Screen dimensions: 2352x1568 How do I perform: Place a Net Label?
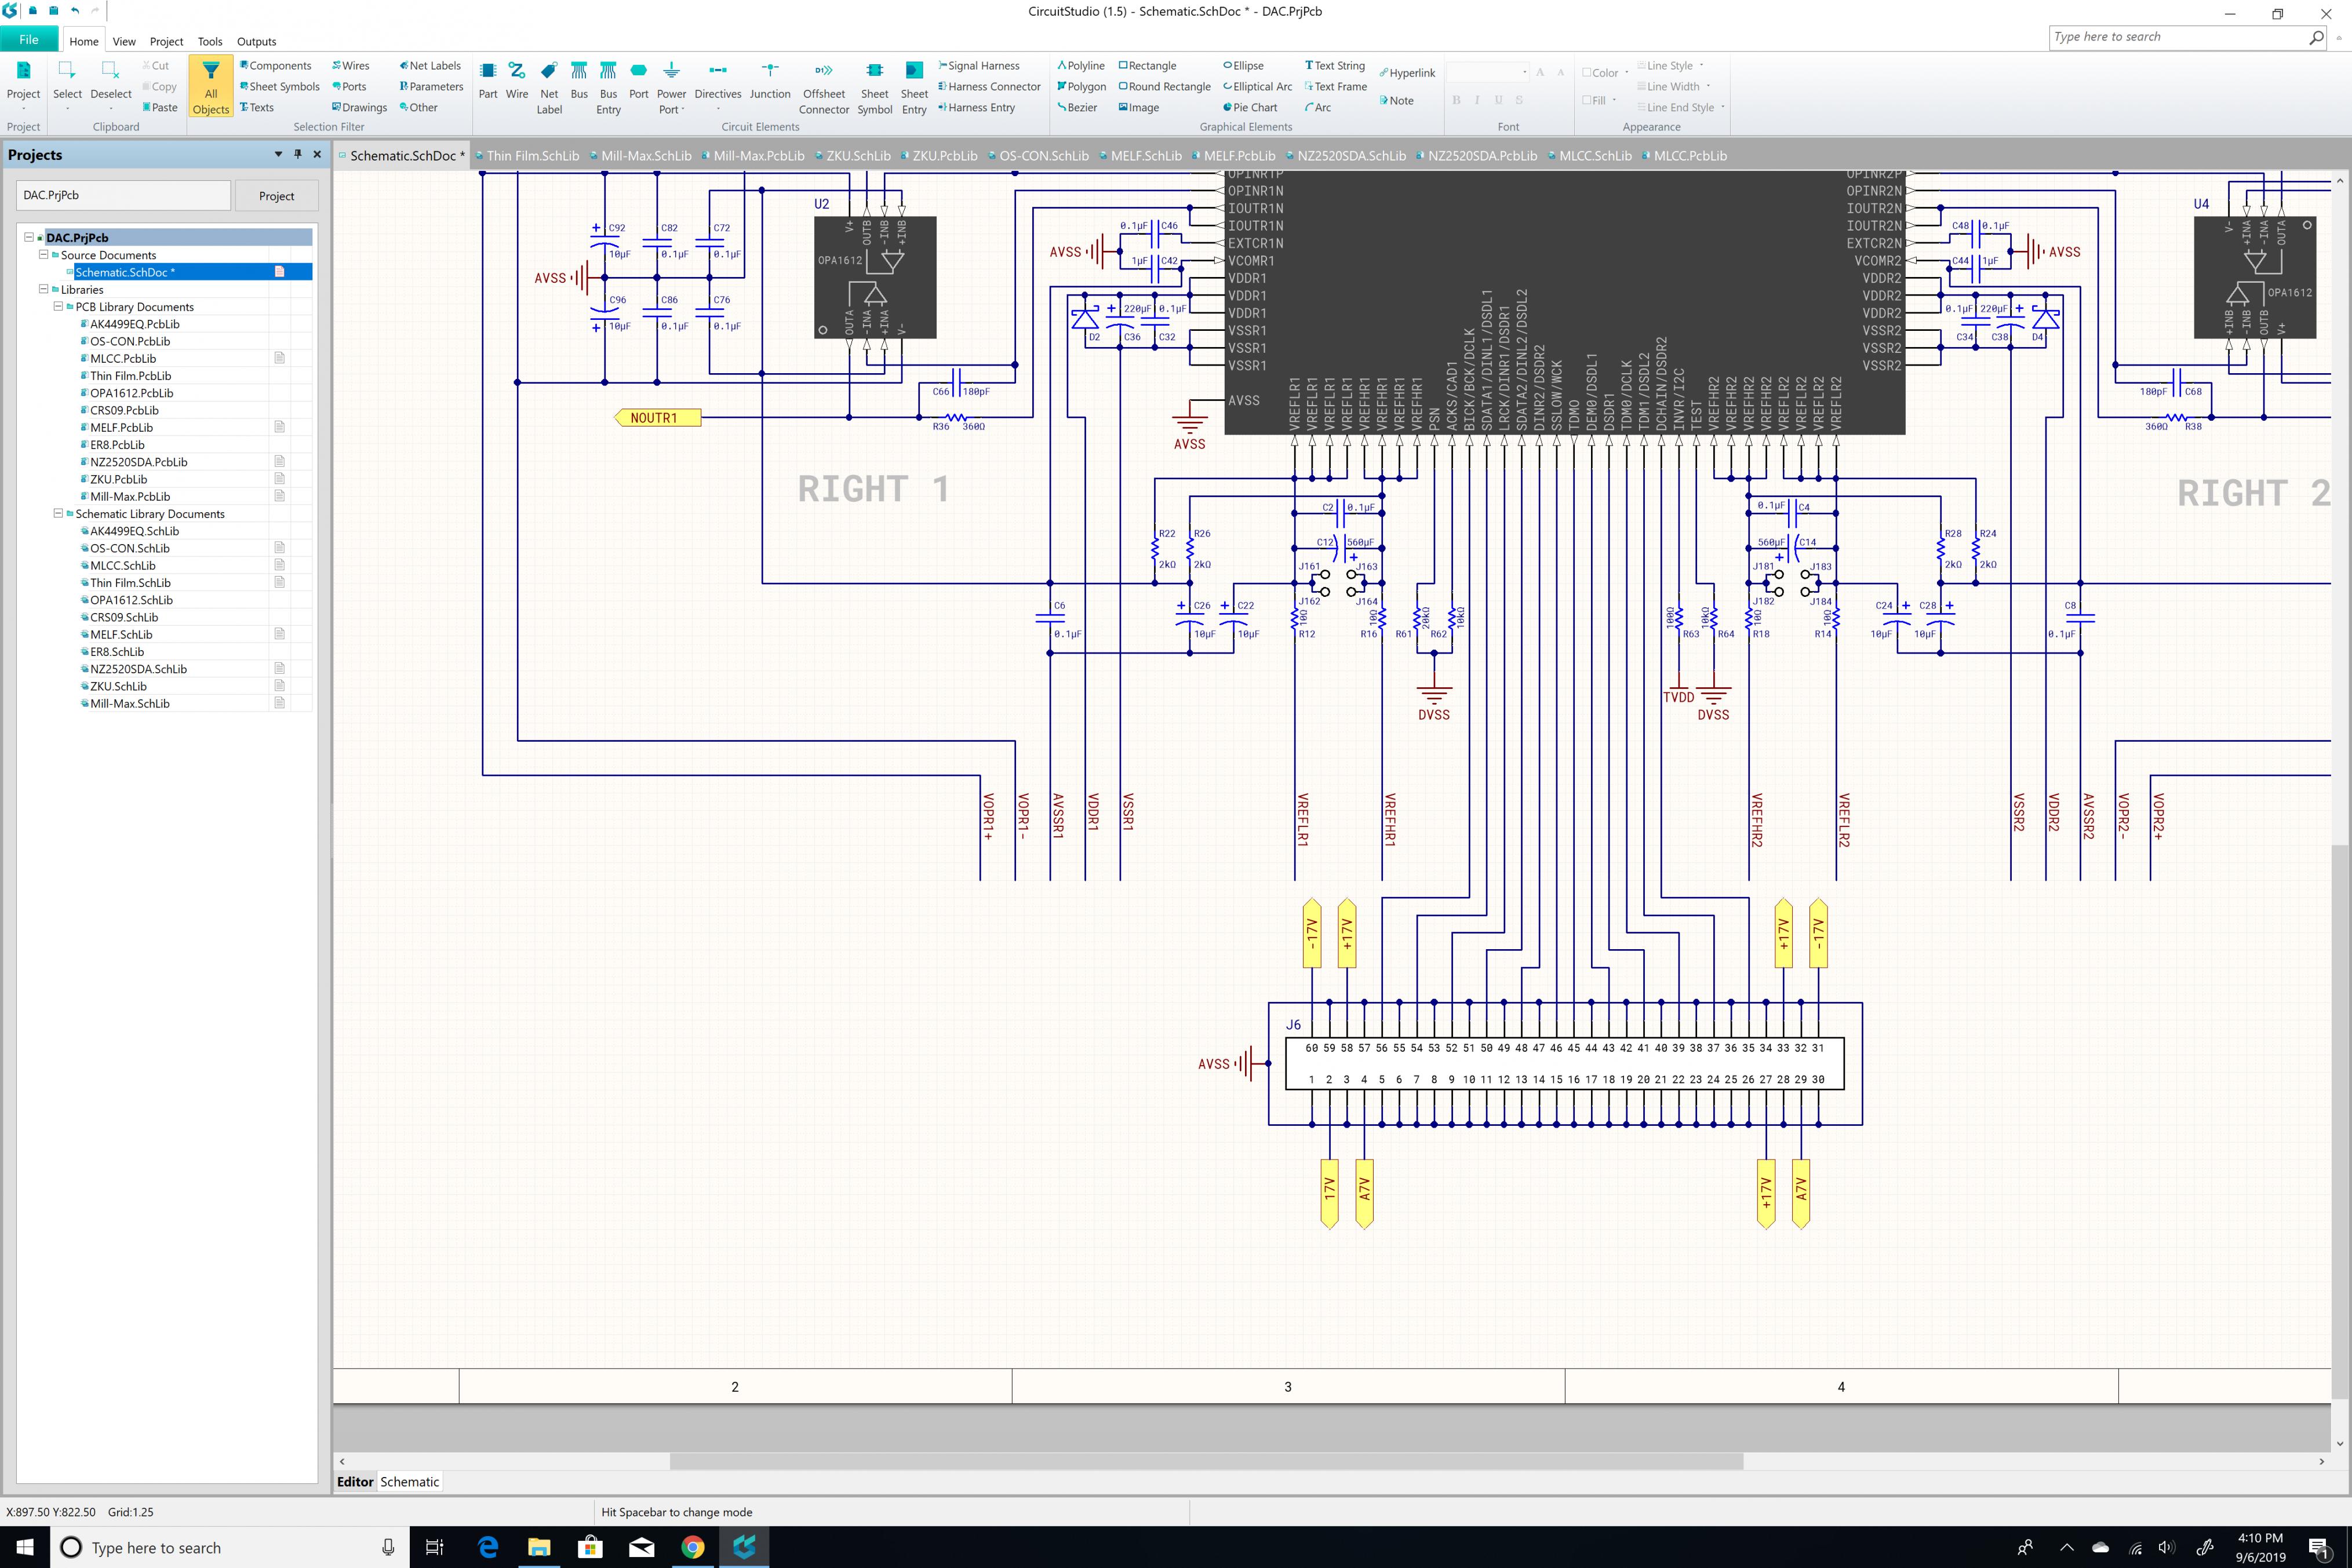549,88
